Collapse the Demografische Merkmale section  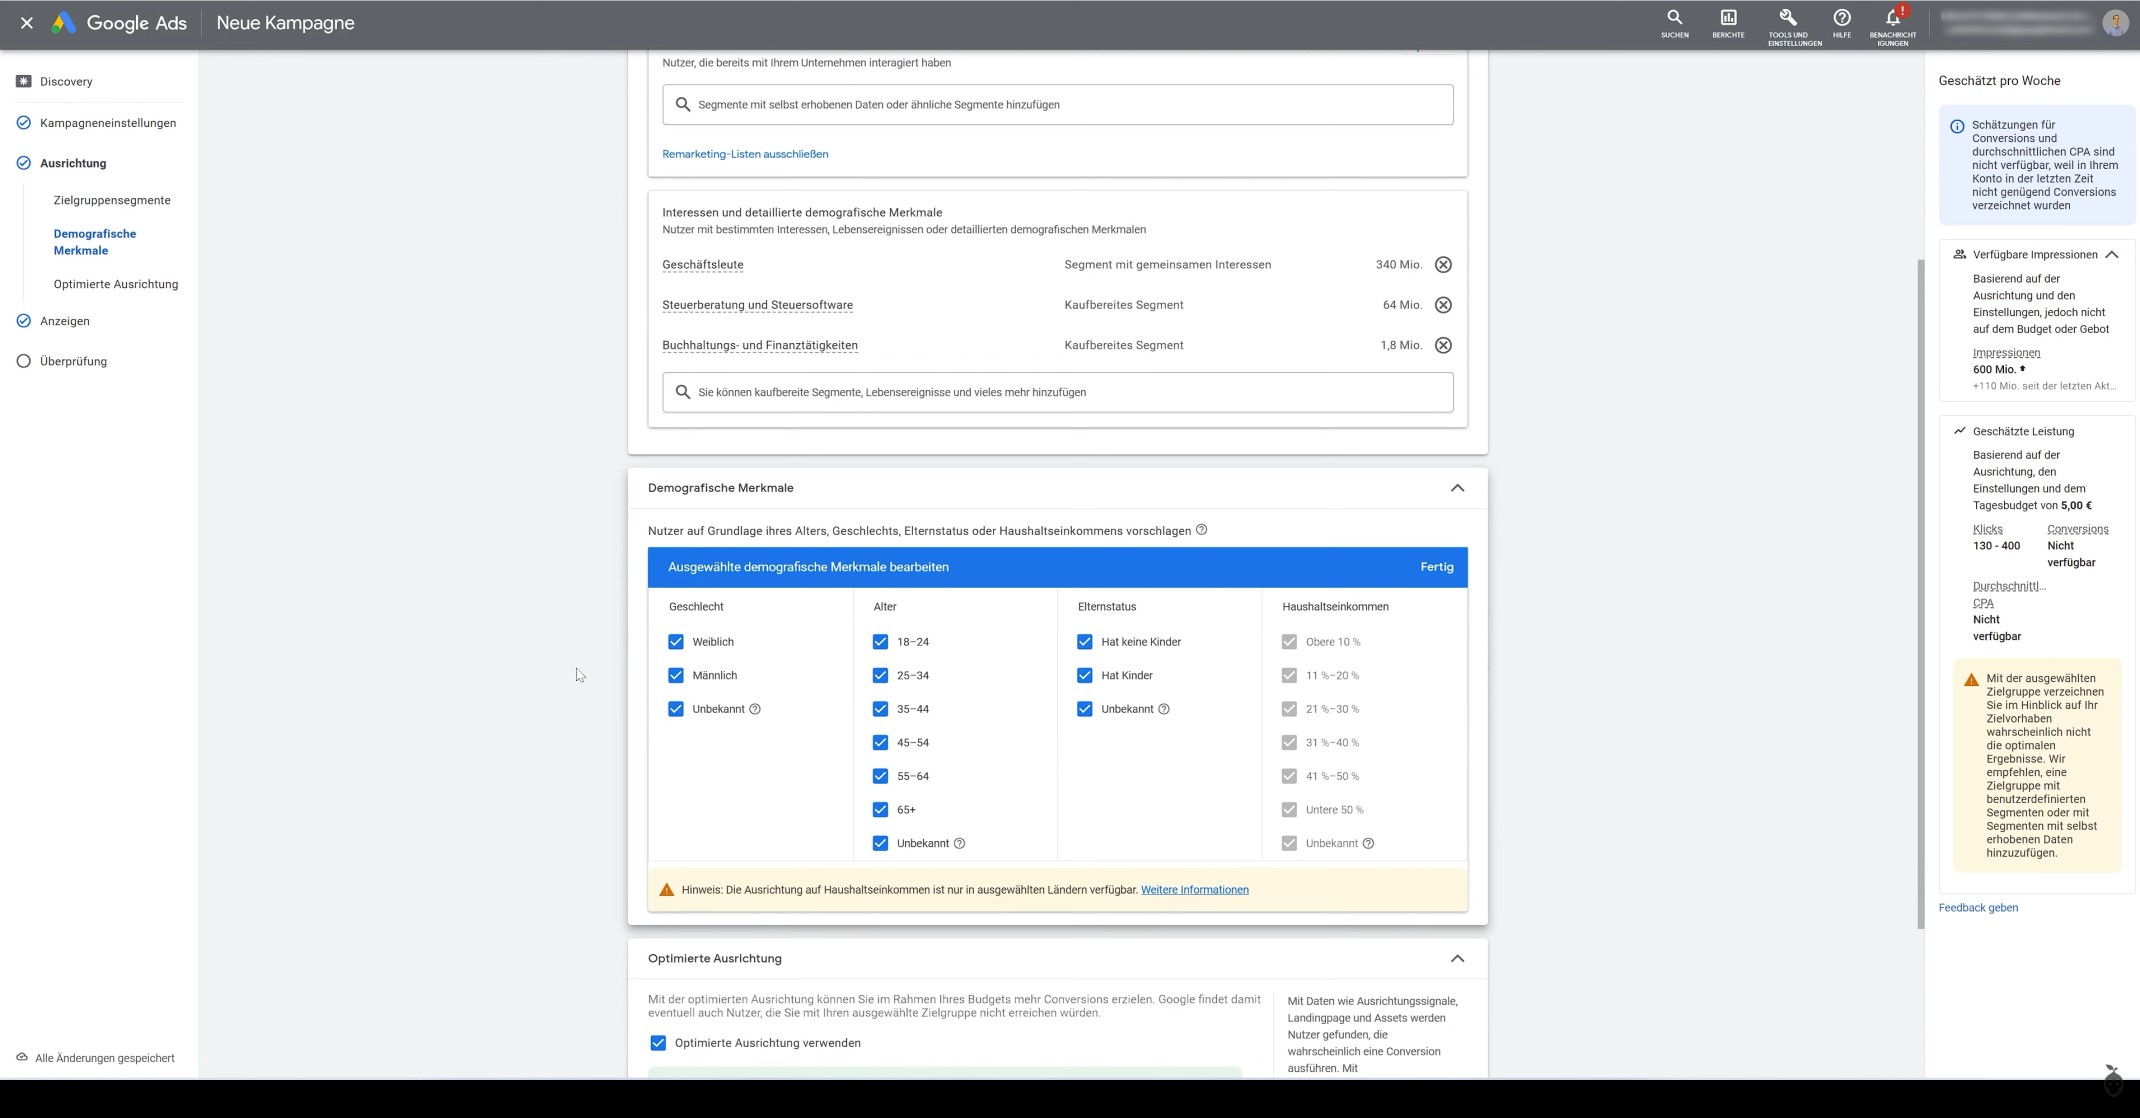click(1457, 488)
